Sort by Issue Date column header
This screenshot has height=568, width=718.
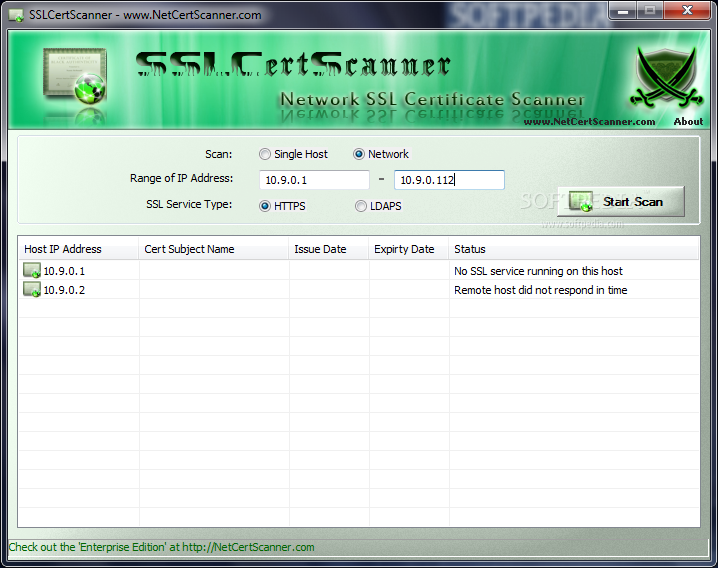[329, 249]
